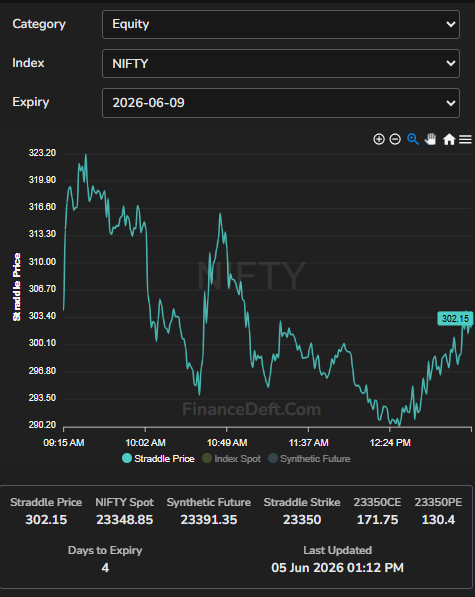Click the Days to Expiry value 4
Viewport: 475px width, 597px height.
[105, 568]
